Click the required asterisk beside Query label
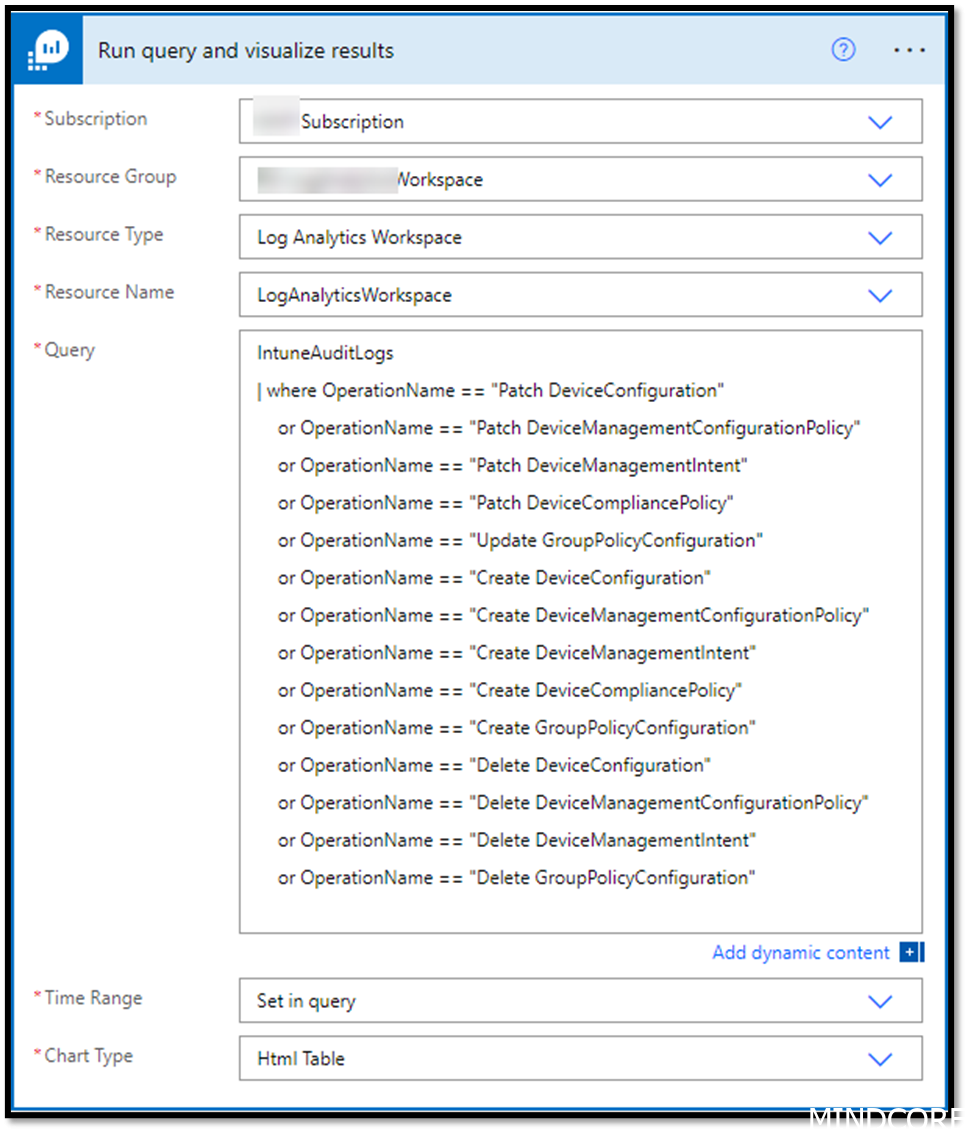Screen dimensions: 967x1131 tap(37, 349)
